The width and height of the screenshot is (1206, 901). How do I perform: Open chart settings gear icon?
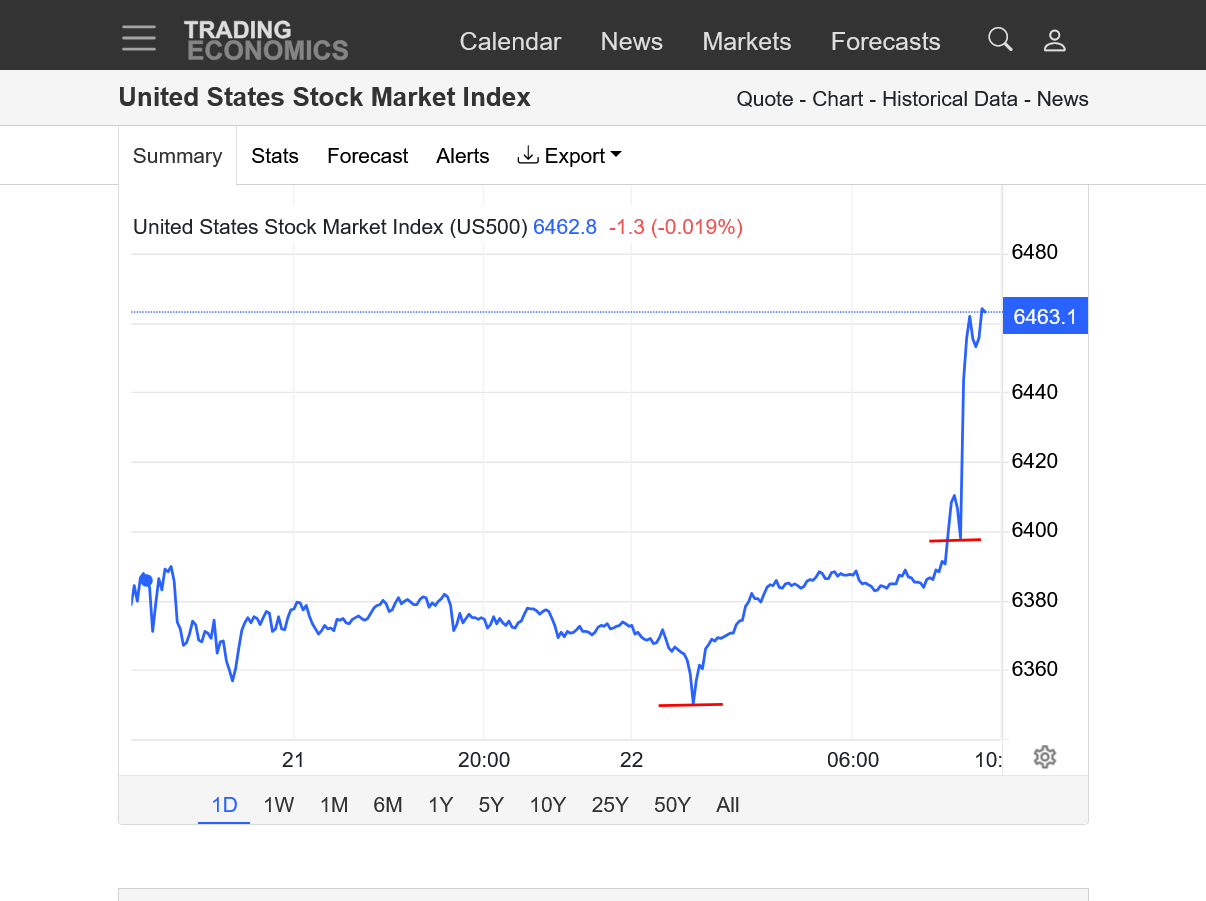pos(1045,757)
